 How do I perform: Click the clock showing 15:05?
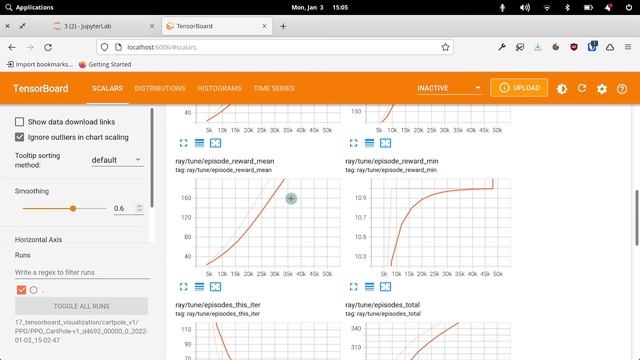tap(340, 7)
